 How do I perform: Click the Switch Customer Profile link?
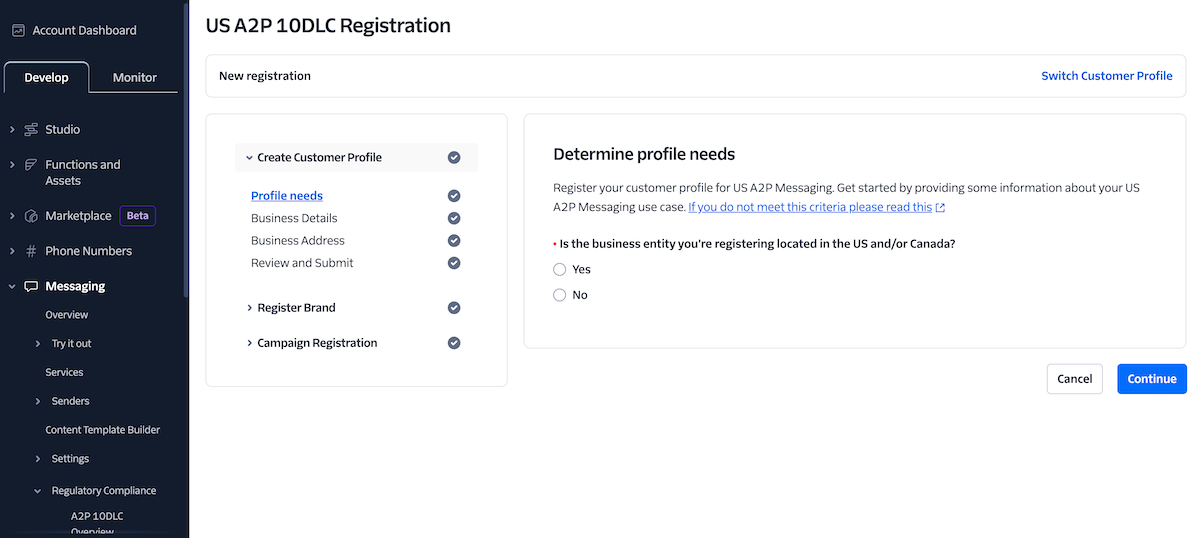pos(1106,76)
